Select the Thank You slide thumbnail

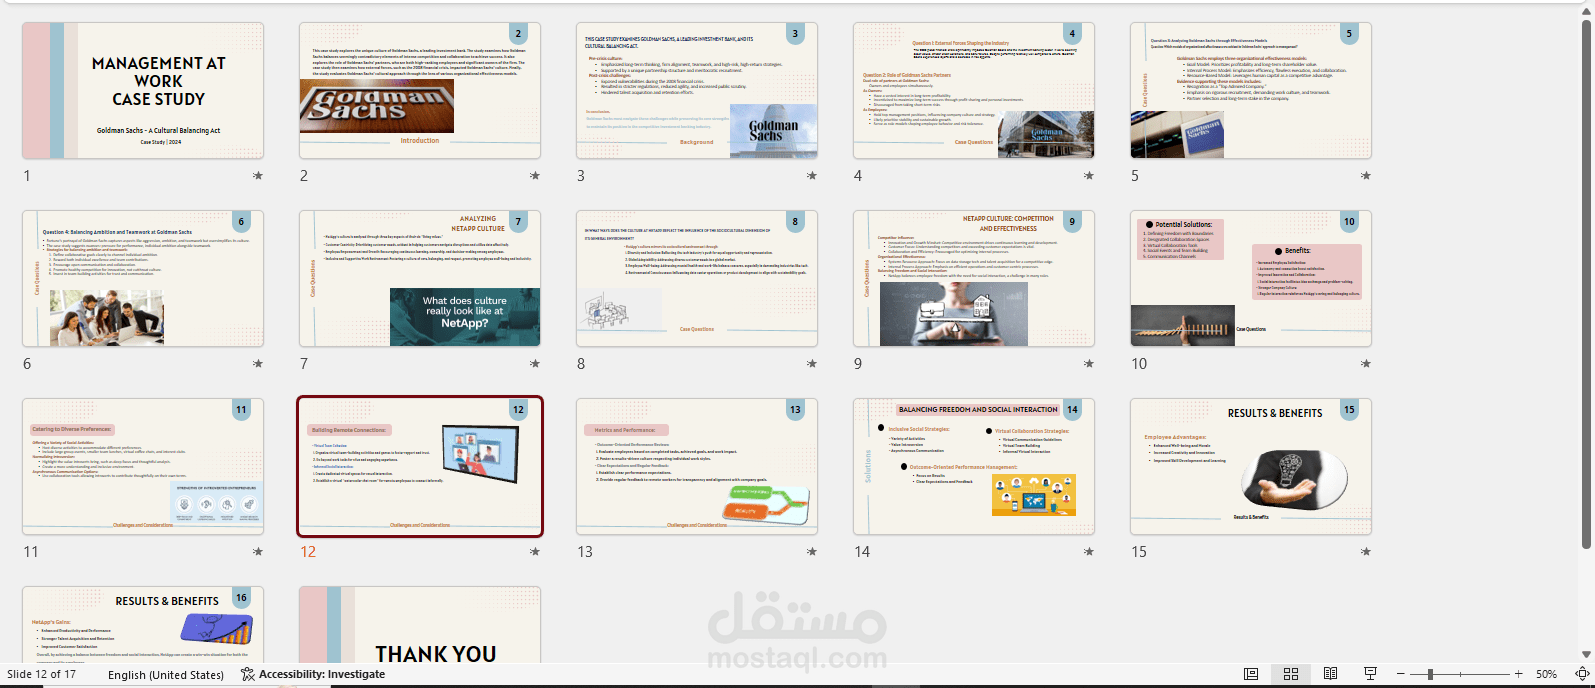click(420, 624)
